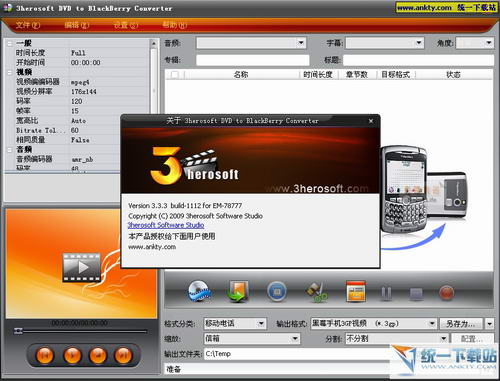Open the 音频 dropdown at top

point(301,43)
